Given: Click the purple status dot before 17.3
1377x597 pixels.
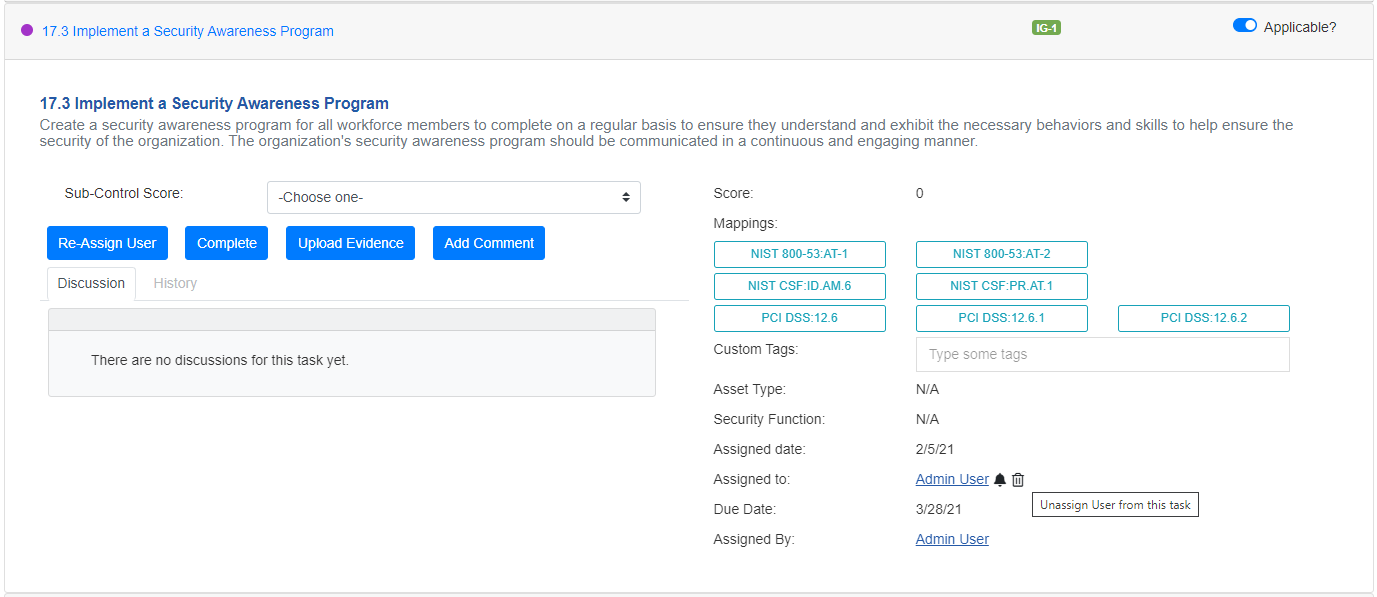Looking at the screenshot, I should (26, 31).
